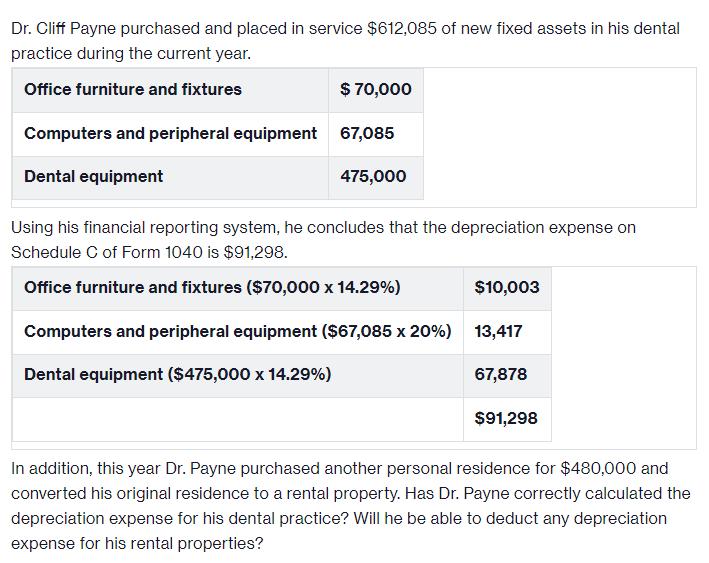Click the $91,298 total cell
The width and height of the screenshot is (709, 563).
tap(506, 418)
